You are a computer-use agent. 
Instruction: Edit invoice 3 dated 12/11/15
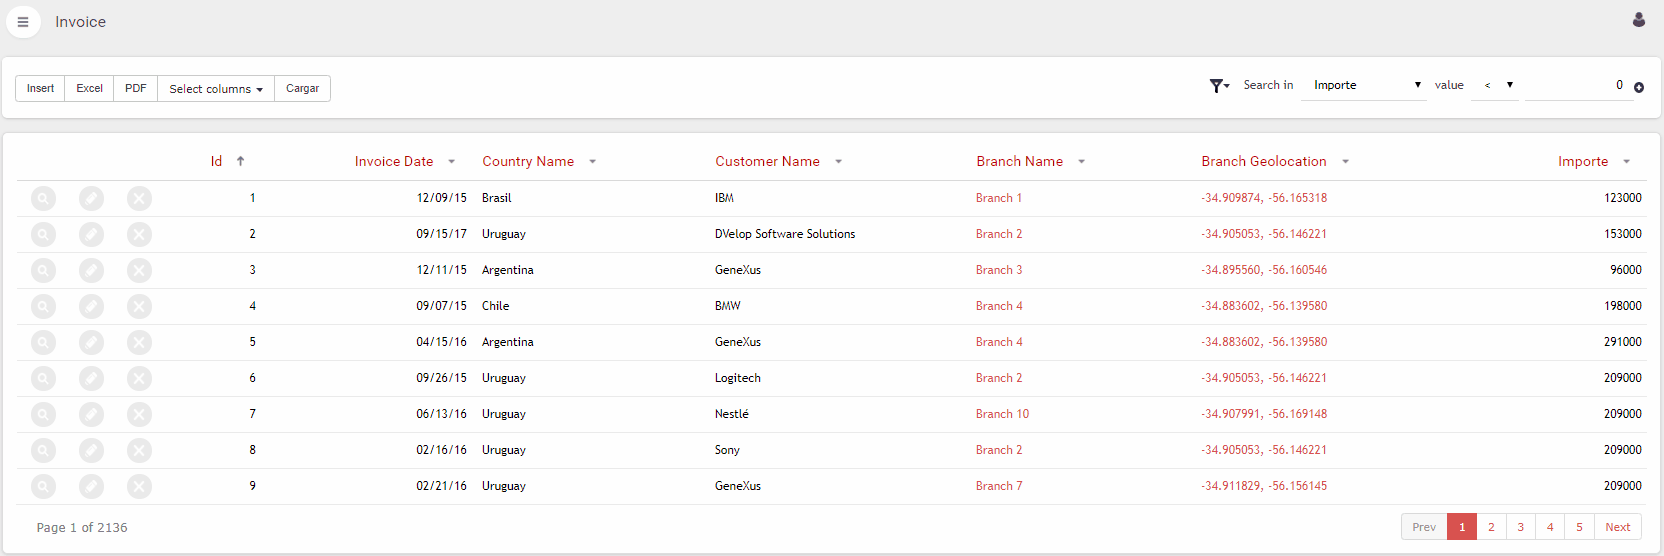click(91, 270)
